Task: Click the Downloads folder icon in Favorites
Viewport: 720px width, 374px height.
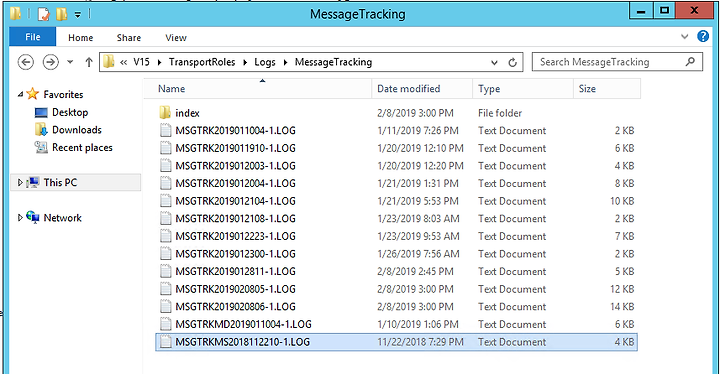Action: [41, 130]
